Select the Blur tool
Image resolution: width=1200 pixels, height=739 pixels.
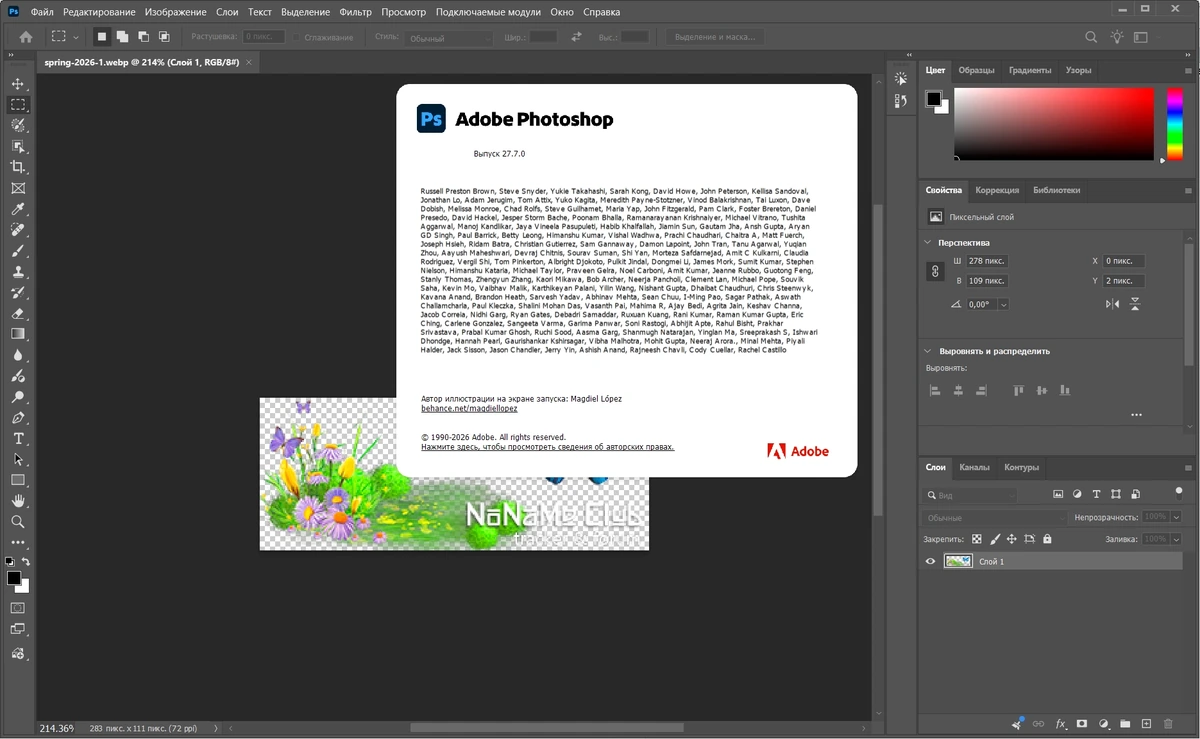click(18, 355)
